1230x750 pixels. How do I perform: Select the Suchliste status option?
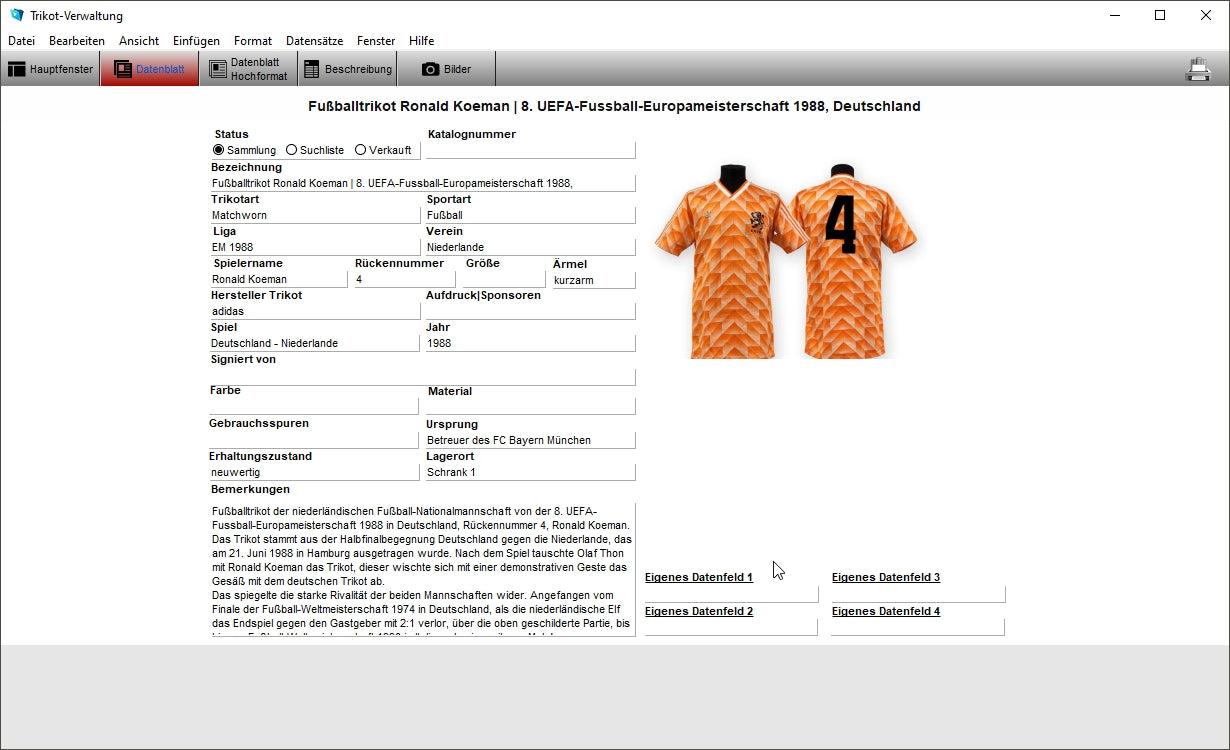[292, 150]
